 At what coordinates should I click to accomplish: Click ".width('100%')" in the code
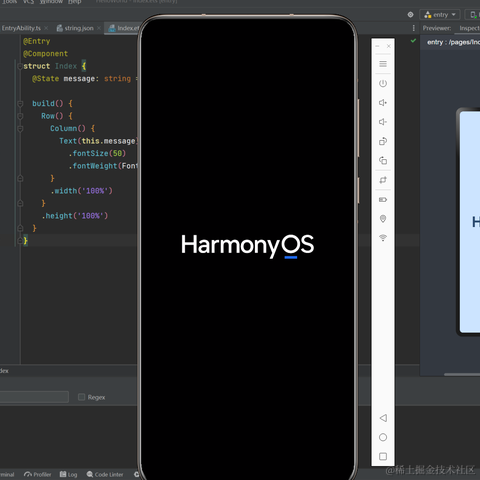pyautogui.click(x=82, y=191)
